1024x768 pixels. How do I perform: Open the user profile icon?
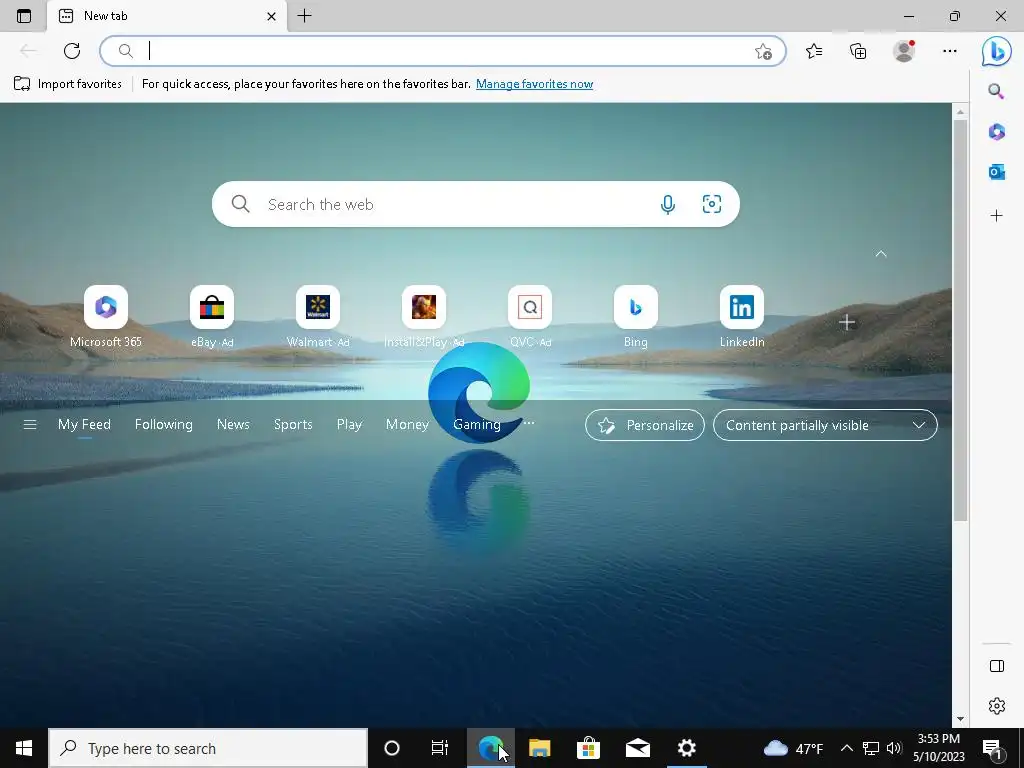(x=904, y=51)
